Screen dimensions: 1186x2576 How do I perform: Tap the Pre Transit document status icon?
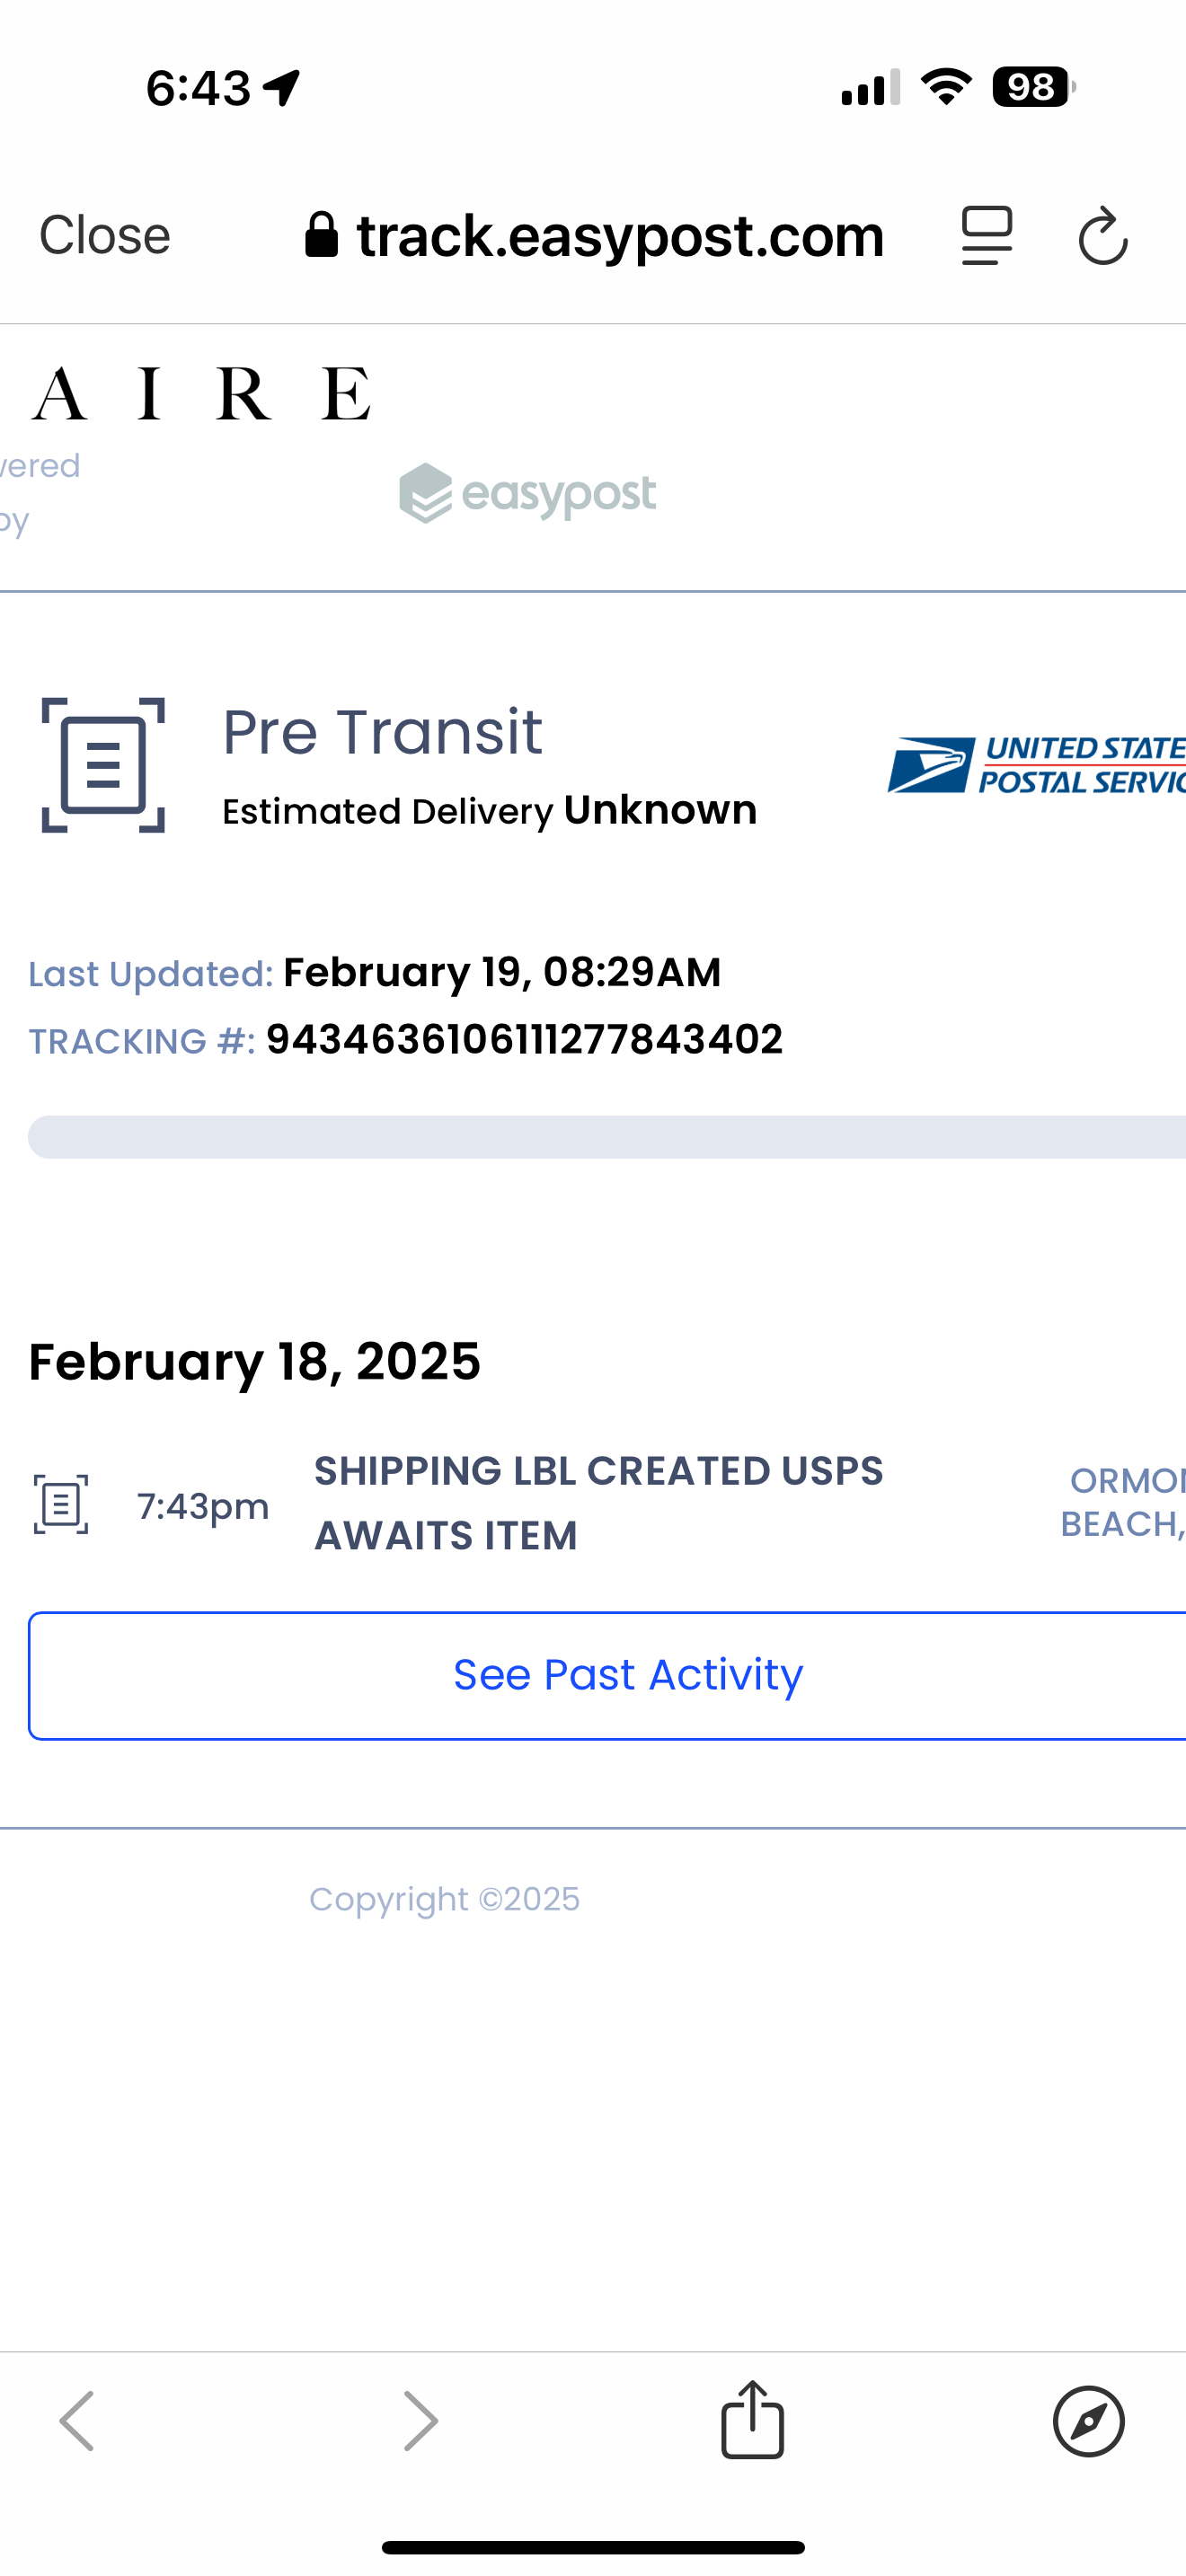(103, 765)
